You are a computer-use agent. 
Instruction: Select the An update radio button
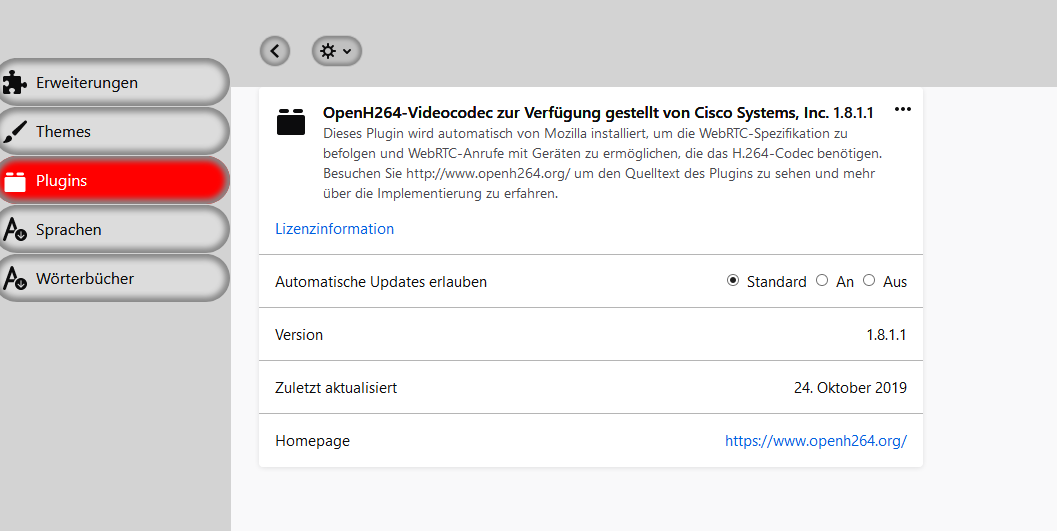click(822, 280)
